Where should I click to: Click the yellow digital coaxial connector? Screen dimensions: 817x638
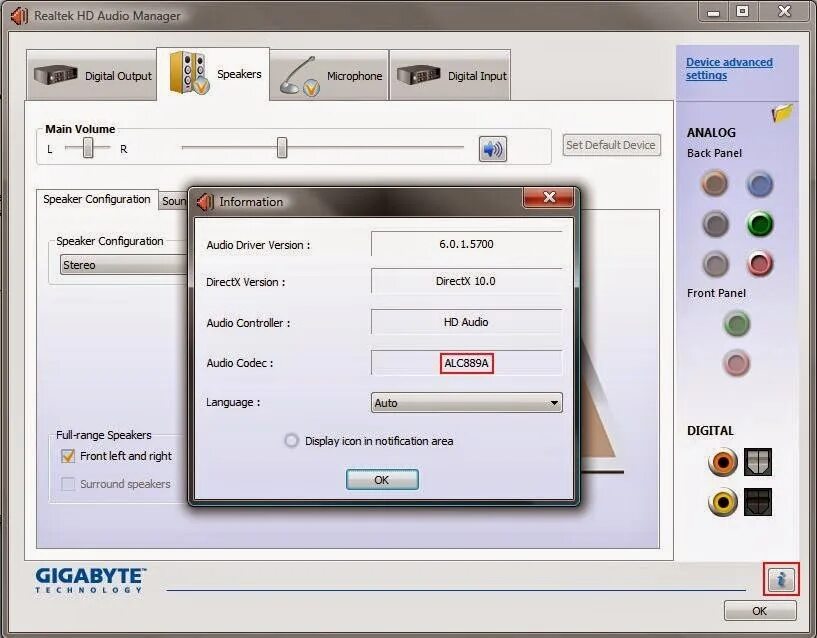click(723, 502)
